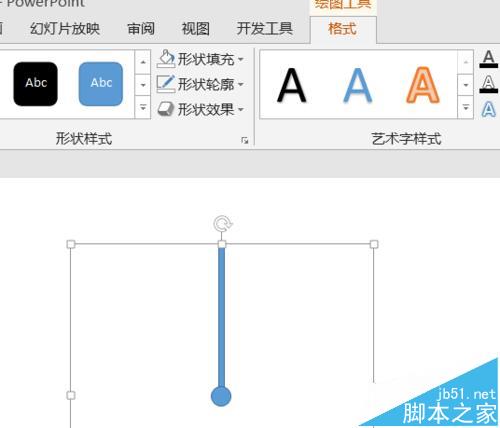The width and height of the screenshot is (500, 428).
Task: Apply the blue Abc shape style
Action: pyautogui.click(x=101, y=84)
